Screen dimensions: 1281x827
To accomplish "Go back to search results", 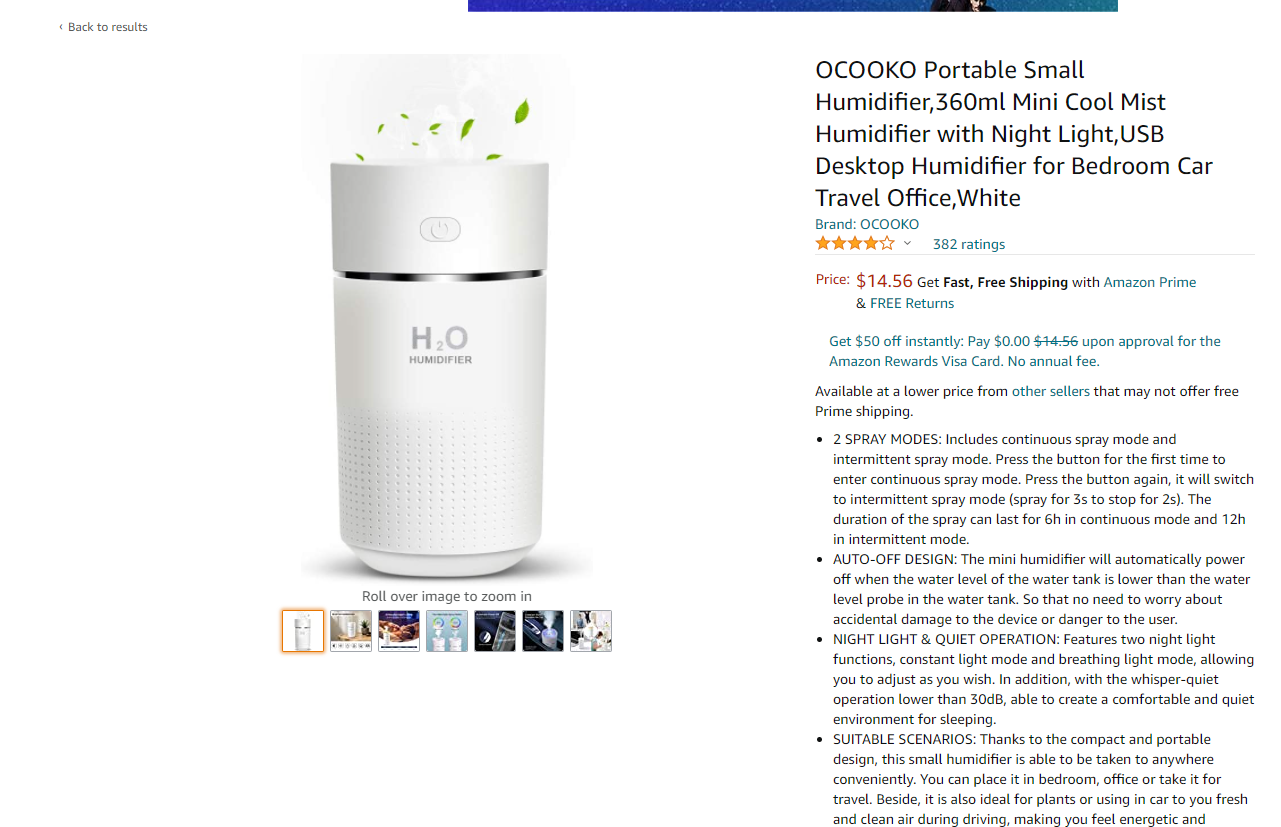I will [103, 27].
